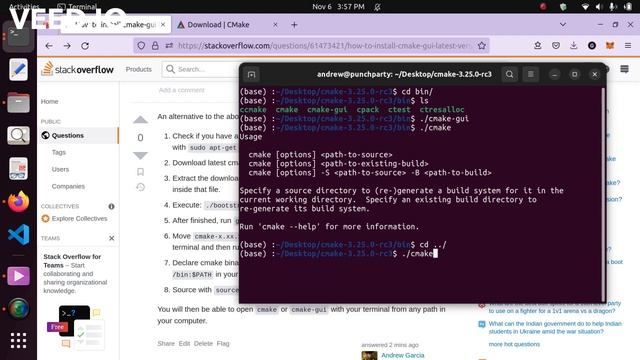Open Activities overview
The height and width of the screenshot is (360, 640).
24,7
